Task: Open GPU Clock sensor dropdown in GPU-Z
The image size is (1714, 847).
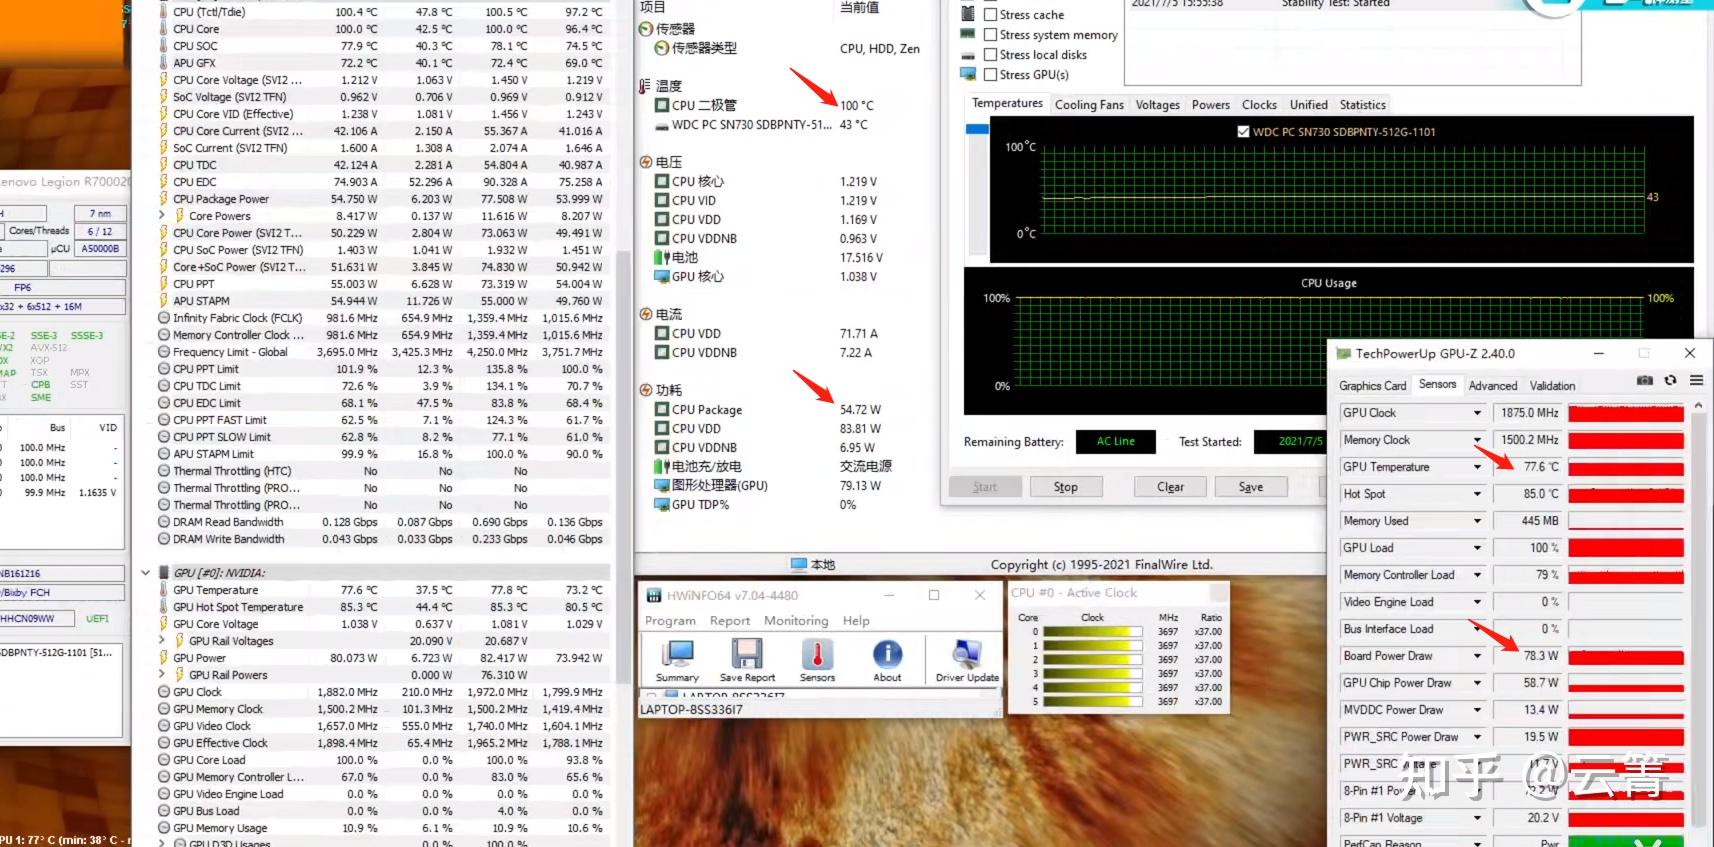Action: pos(1477,413)
